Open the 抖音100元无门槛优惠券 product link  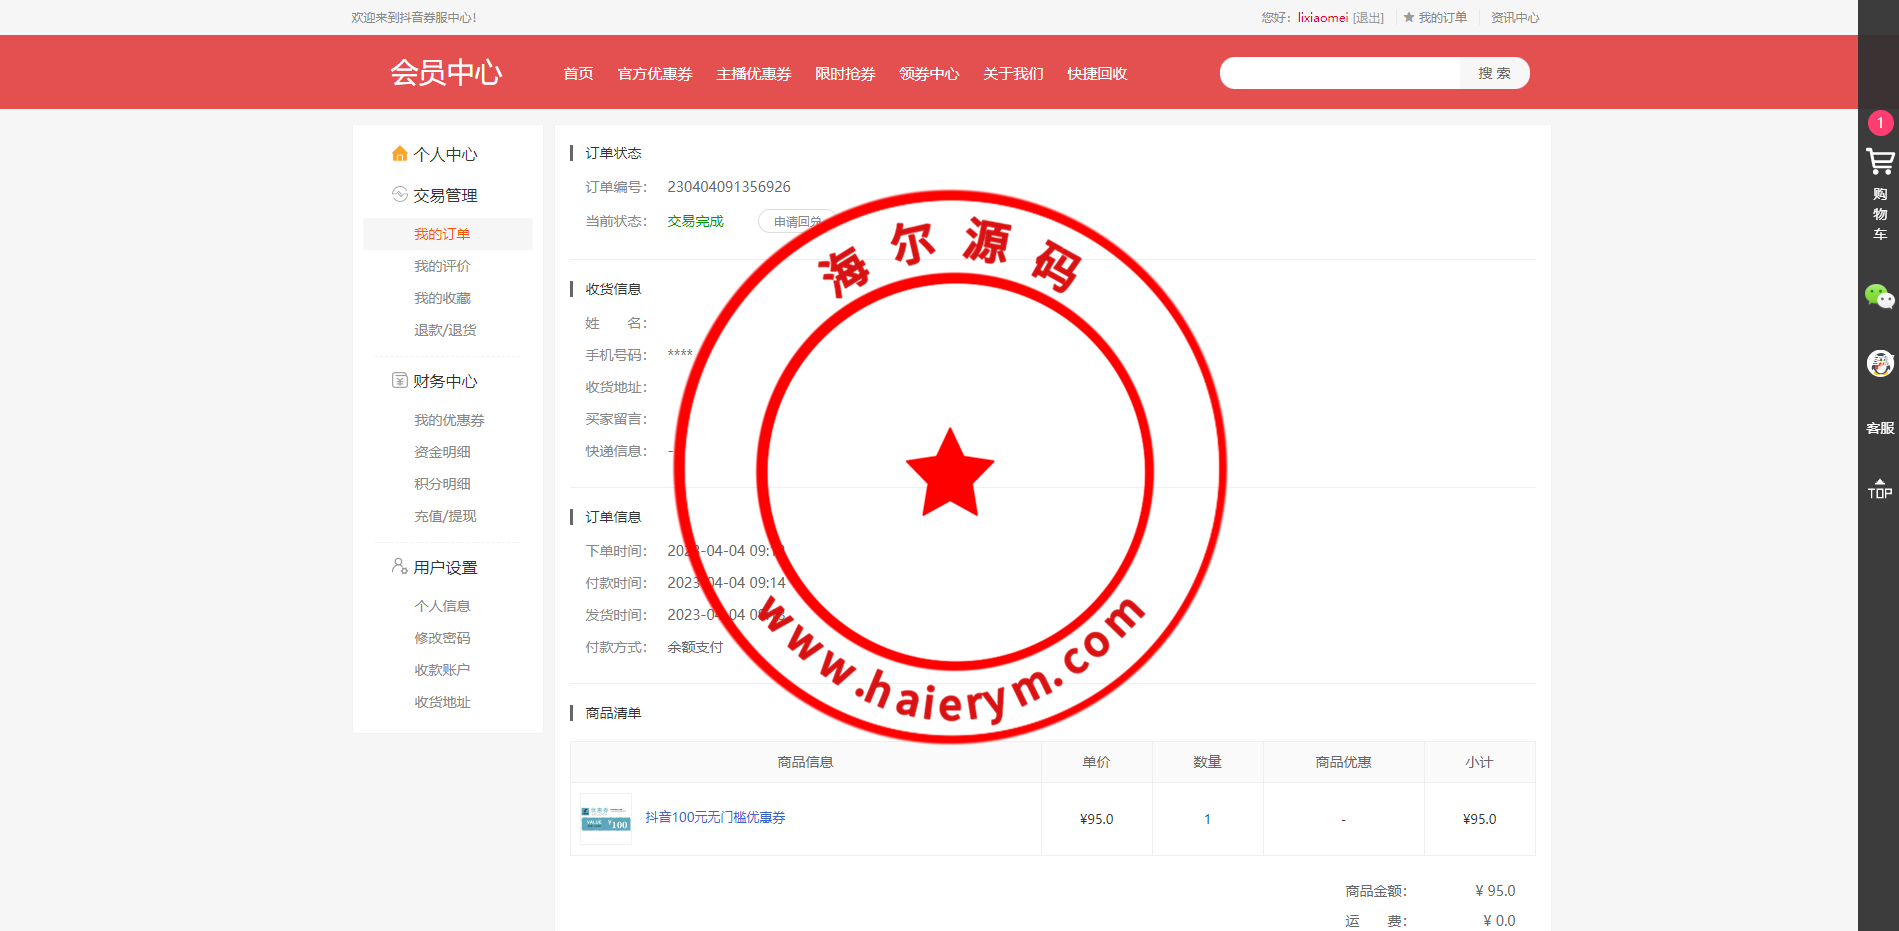715,818
